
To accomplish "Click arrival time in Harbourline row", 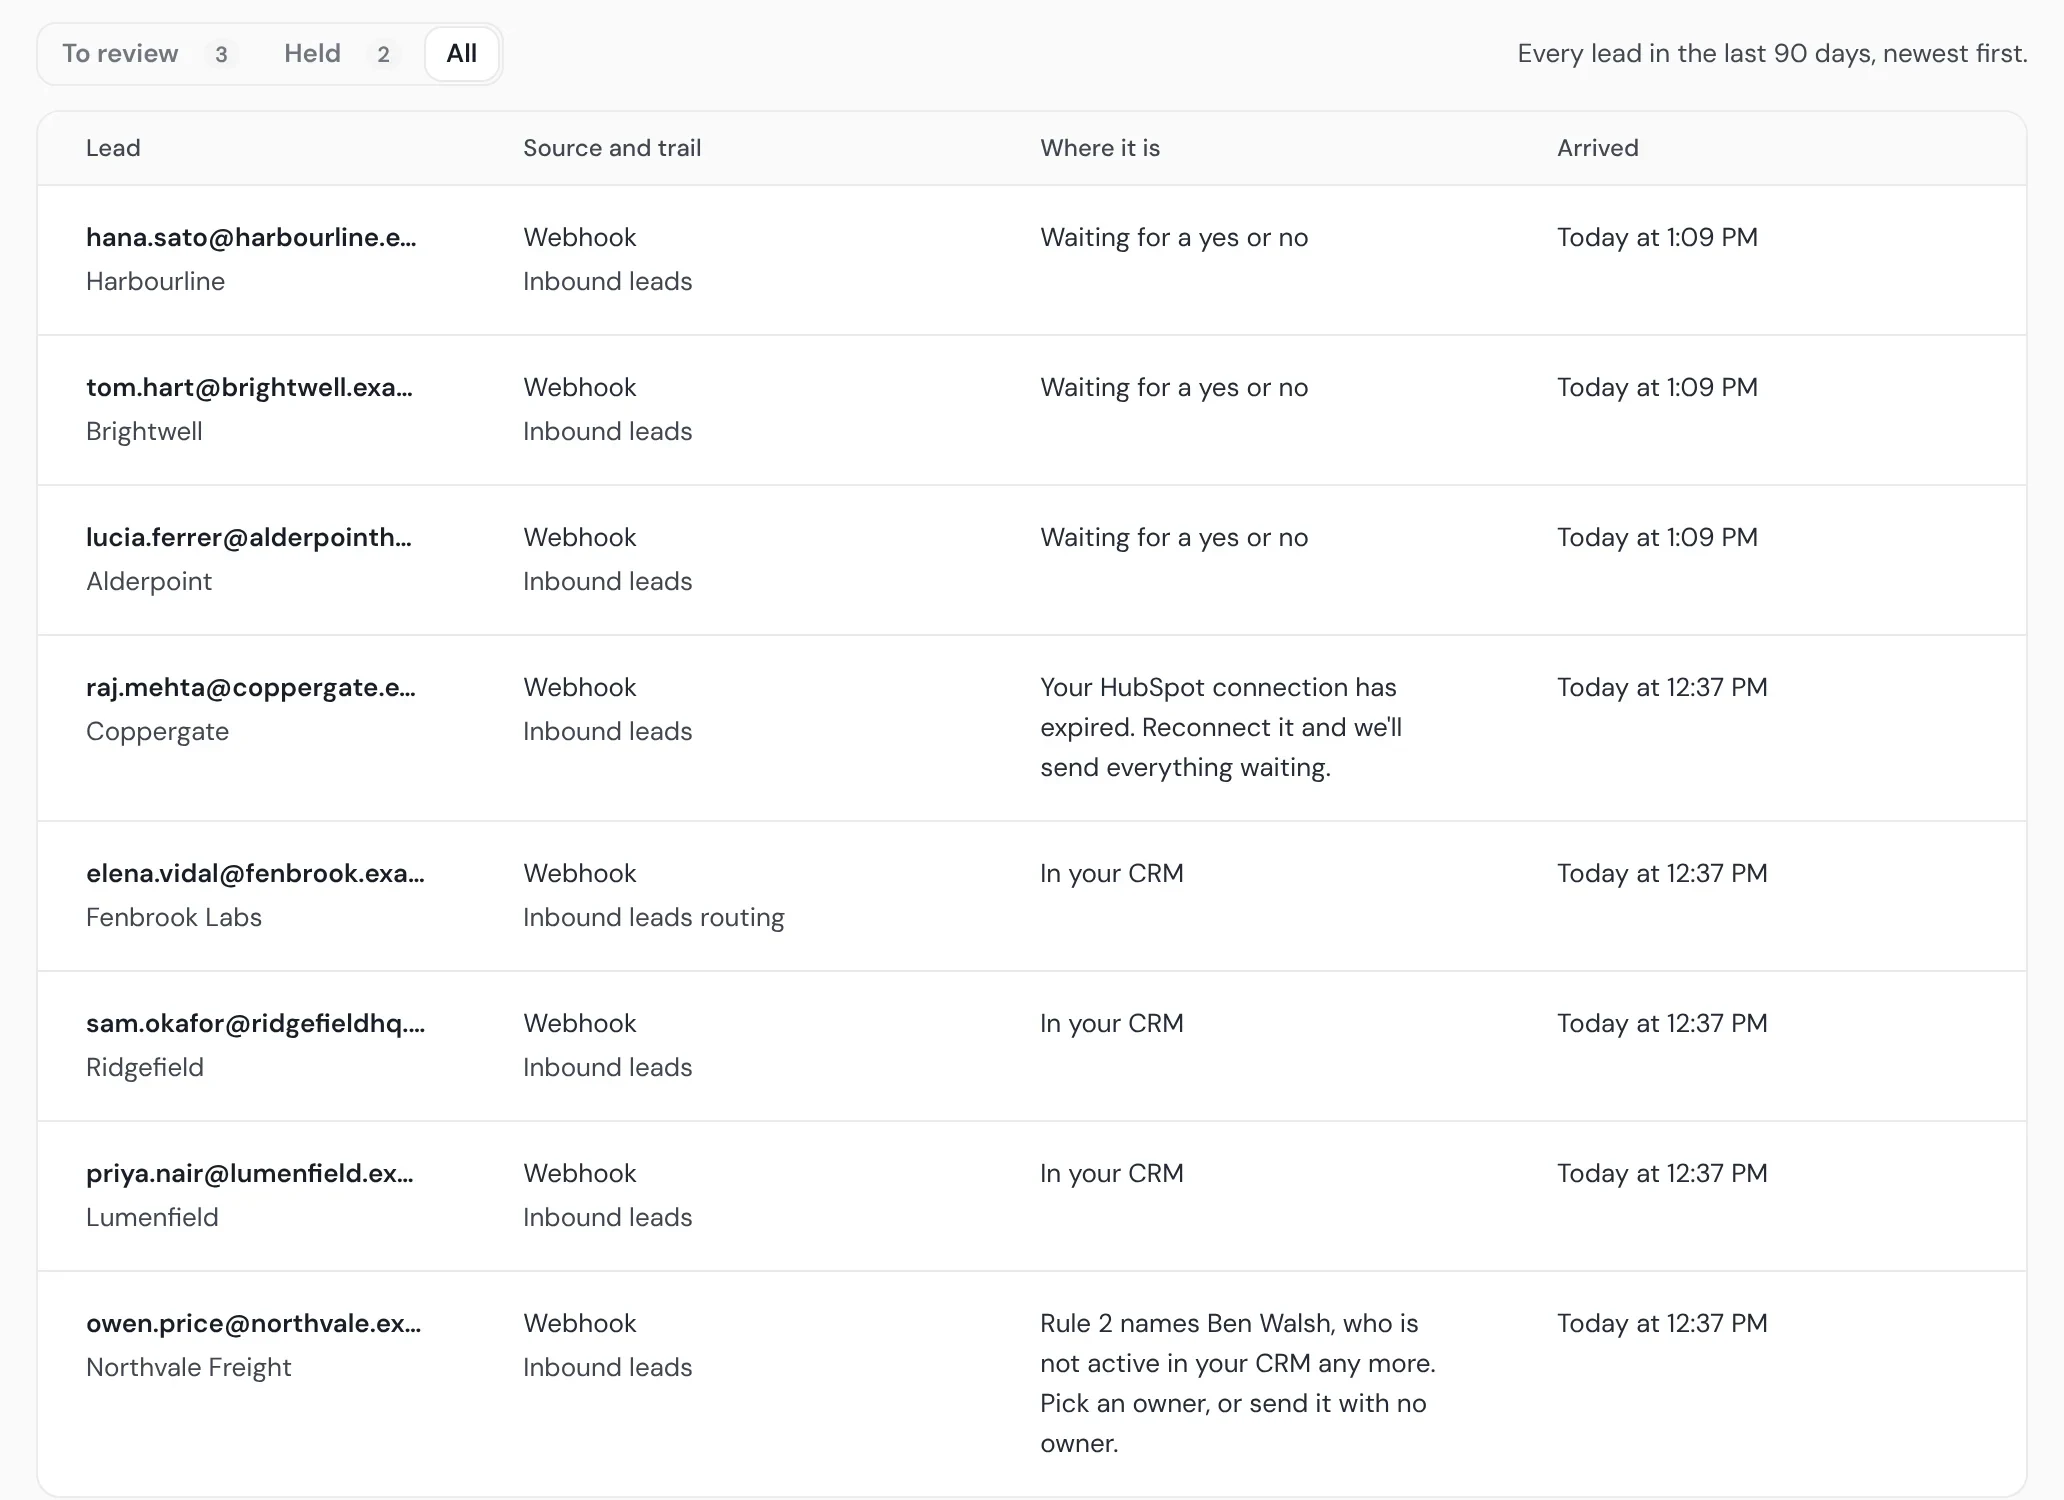I will click(x=1657, y=237).
